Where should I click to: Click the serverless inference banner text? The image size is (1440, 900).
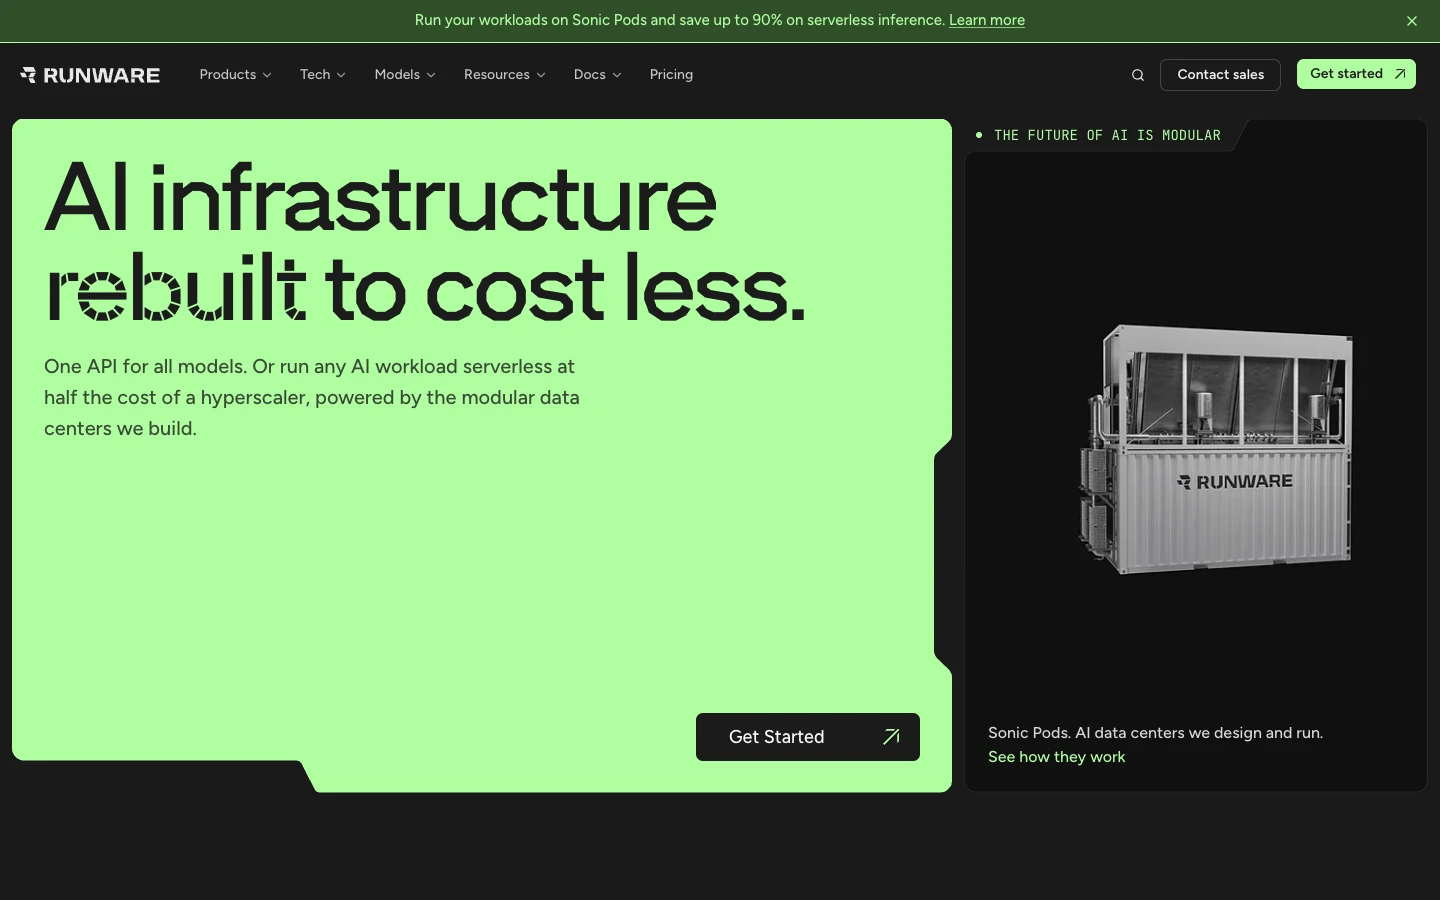(680, 20)
